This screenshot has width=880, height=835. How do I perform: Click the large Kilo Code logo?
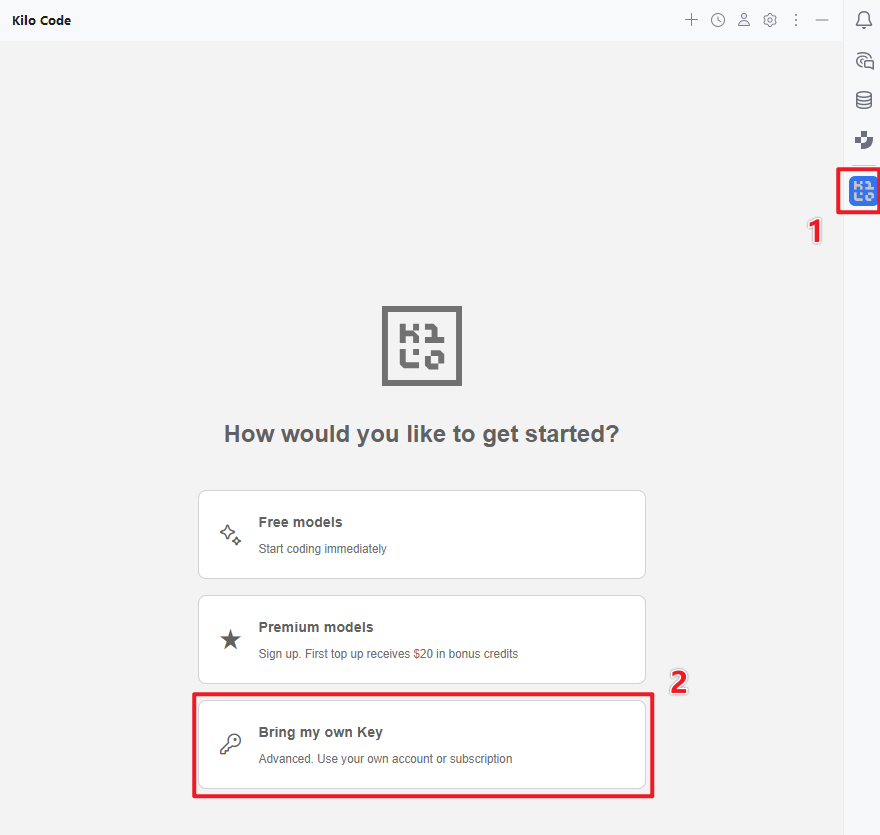(x=422, y=345)
